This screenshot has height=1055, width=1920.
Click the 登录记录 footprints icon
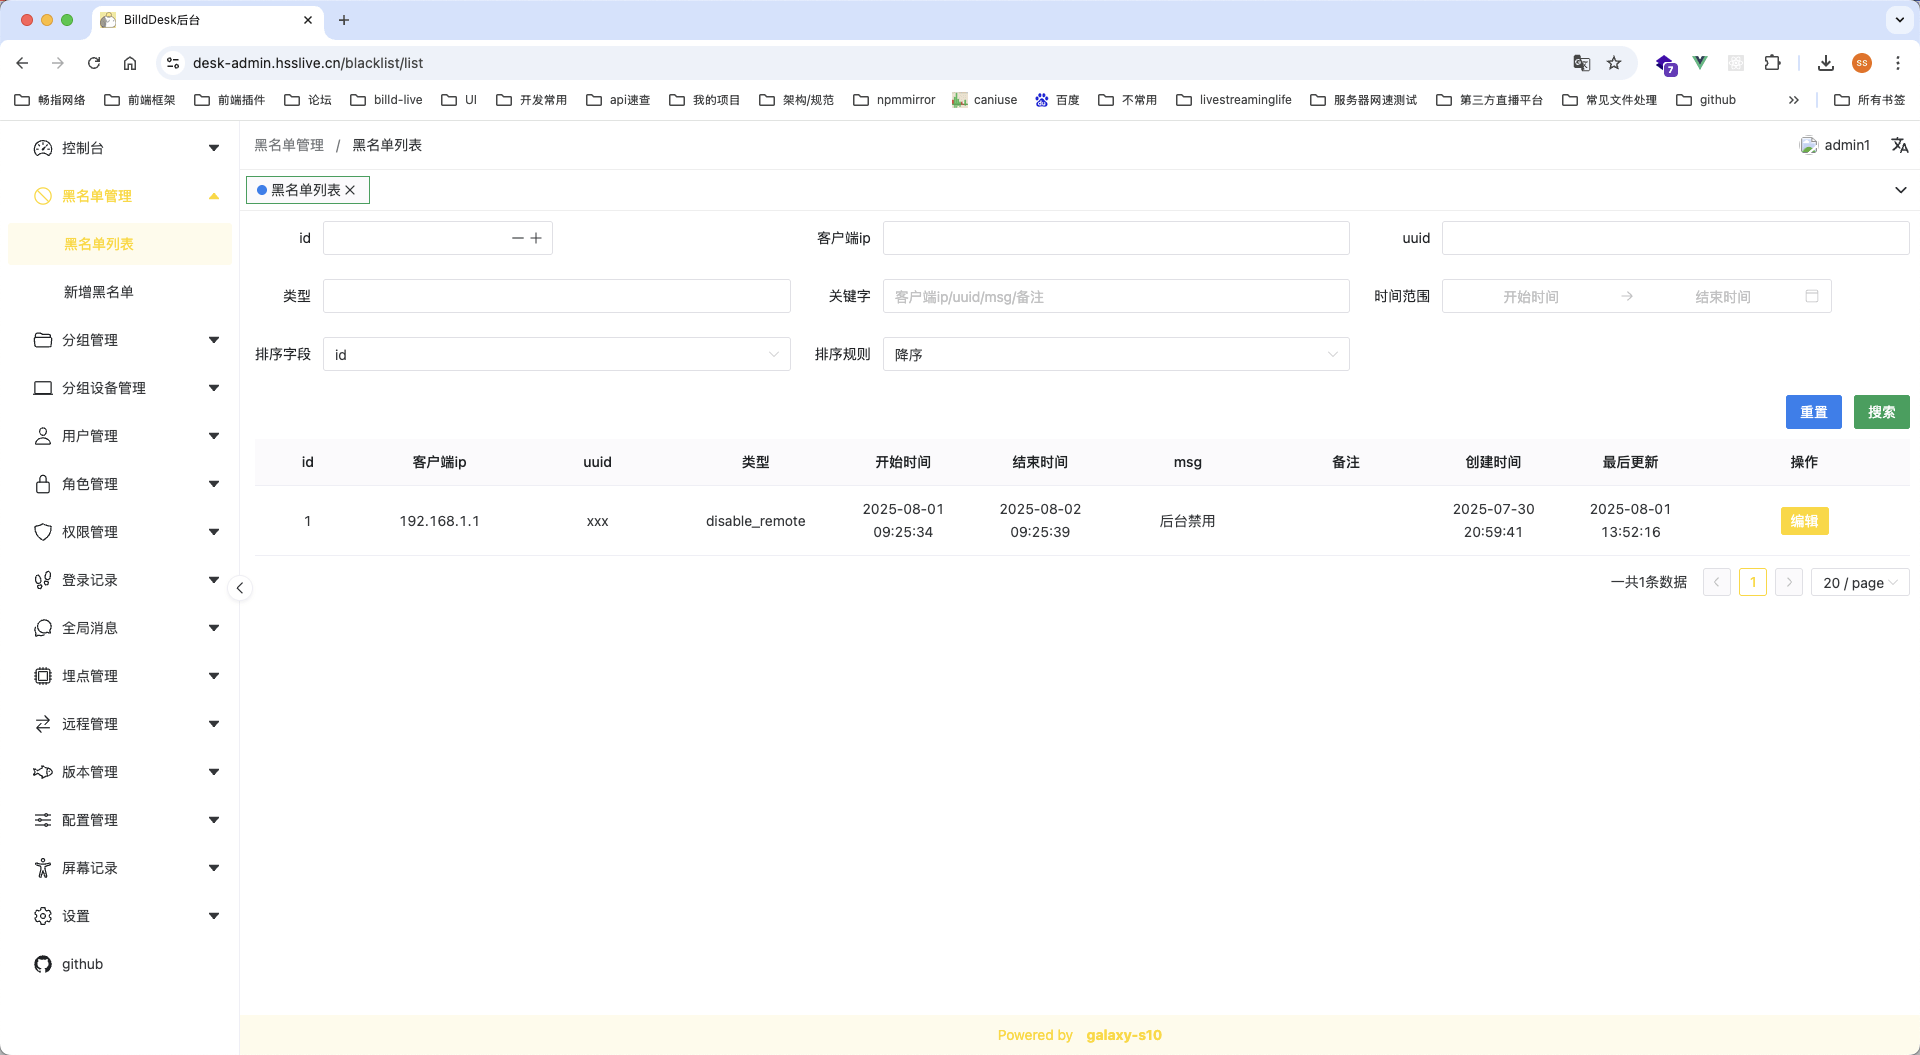tap(43, 580)
